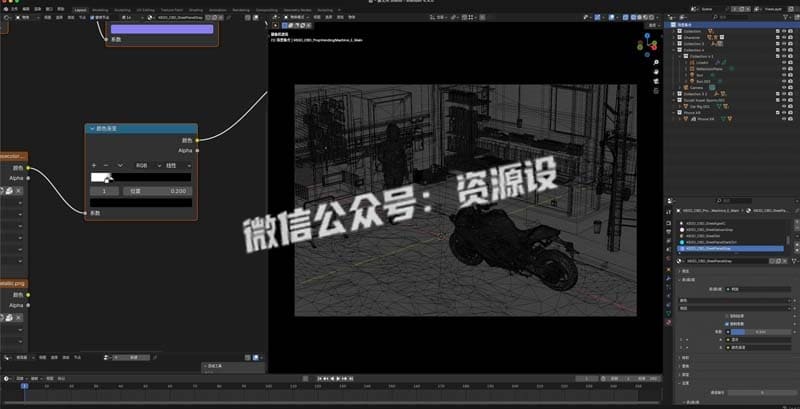Image resolution: width=800 pixels, height=409 pixels.
Task: Open the Scene properties tab icon
Action: point(668,249)
